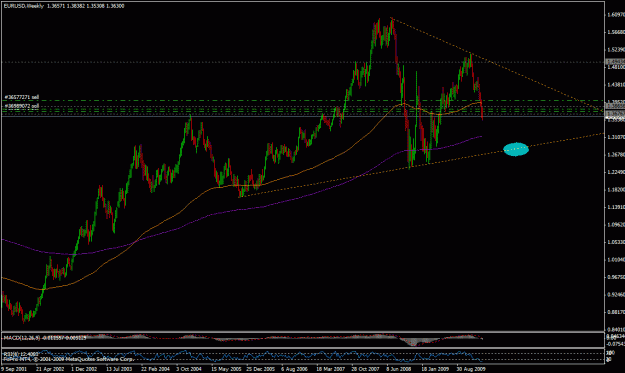Image resolution: width=625 pixels, height=373 pixels.
Task: Click the 18 Jan 2009 date label
Action: [435, 369]
